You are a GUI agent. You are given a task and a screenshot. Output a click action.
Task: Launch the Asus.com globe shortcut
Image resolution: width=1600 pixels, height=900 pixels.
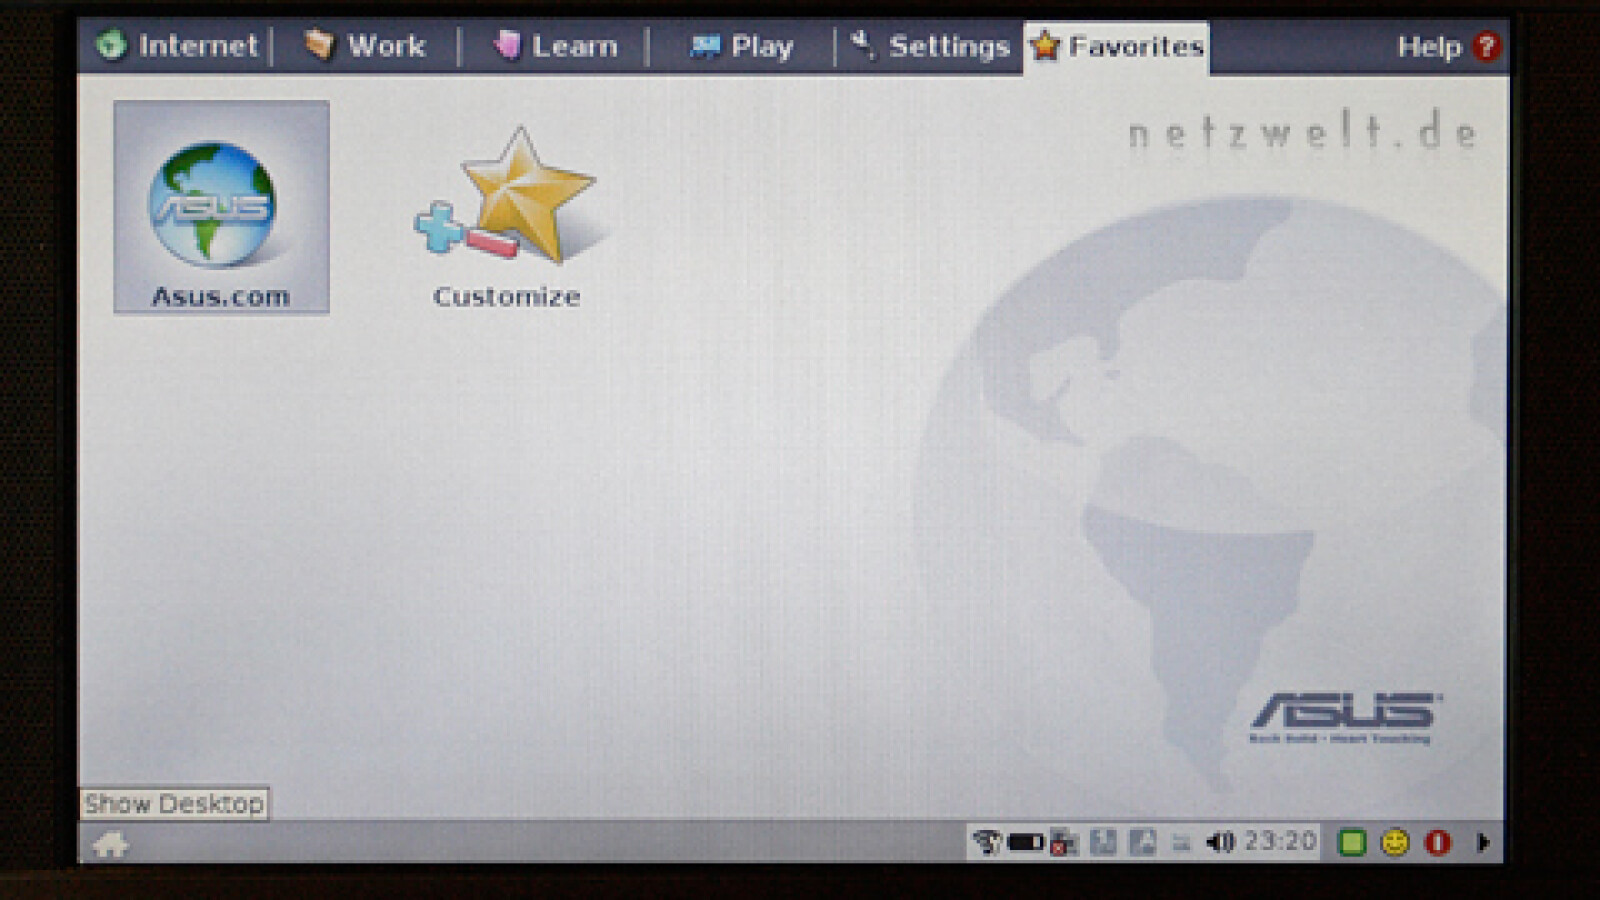pos(221,207)
